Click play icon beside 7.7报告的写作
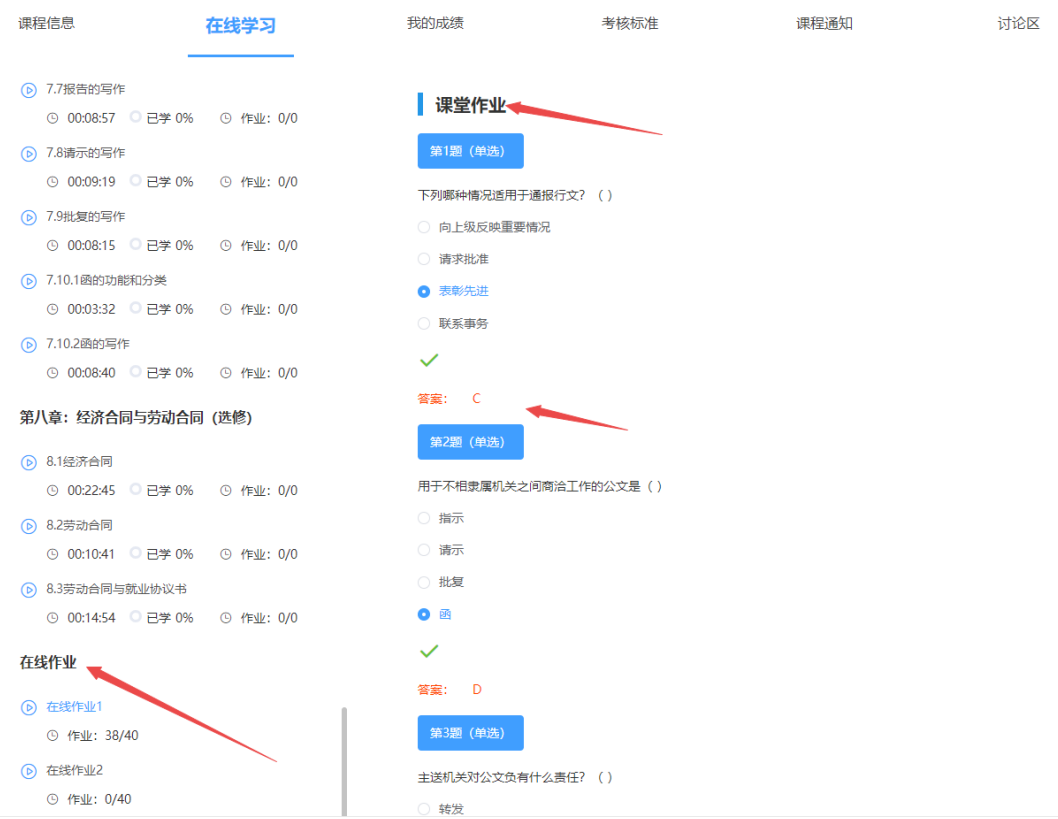Viewport: 1058px width, 819px height. (x=28, y=90)
